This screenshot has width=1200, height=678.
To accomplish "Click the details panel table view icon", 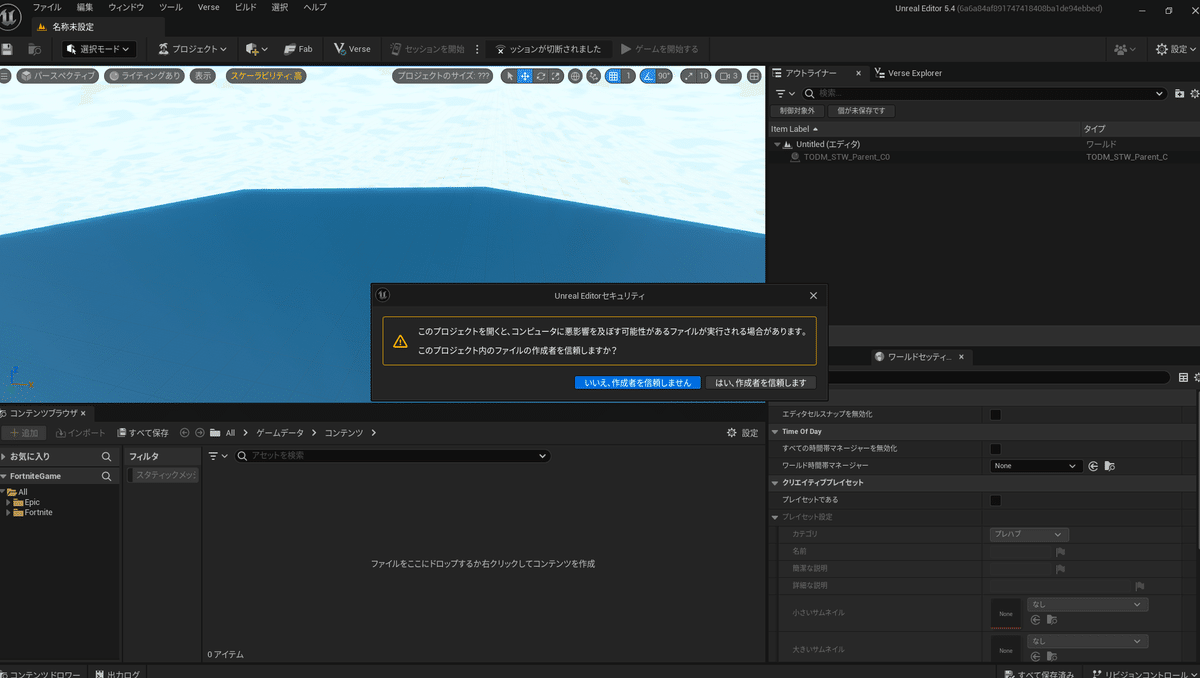I will [x=1183, y=378].
